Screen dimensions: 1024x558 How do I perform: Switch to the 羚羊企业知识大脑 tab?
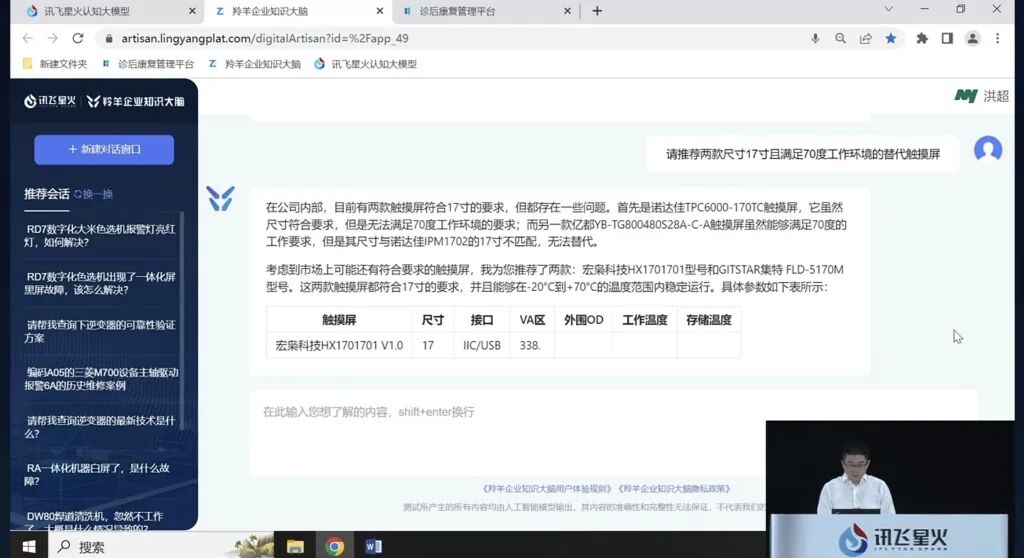click(x=298, y=11)
